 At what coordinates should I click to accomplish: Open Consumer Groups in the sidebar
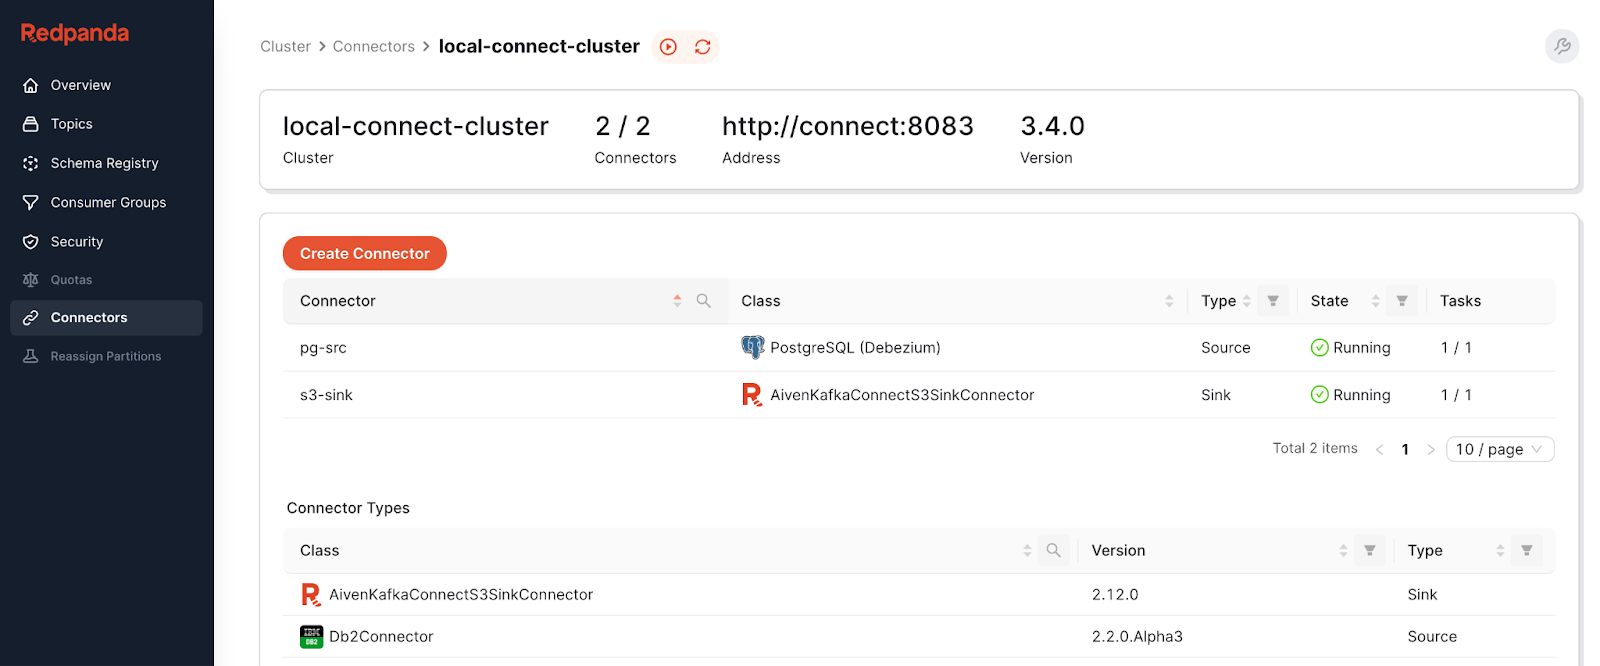pos(108,202)
